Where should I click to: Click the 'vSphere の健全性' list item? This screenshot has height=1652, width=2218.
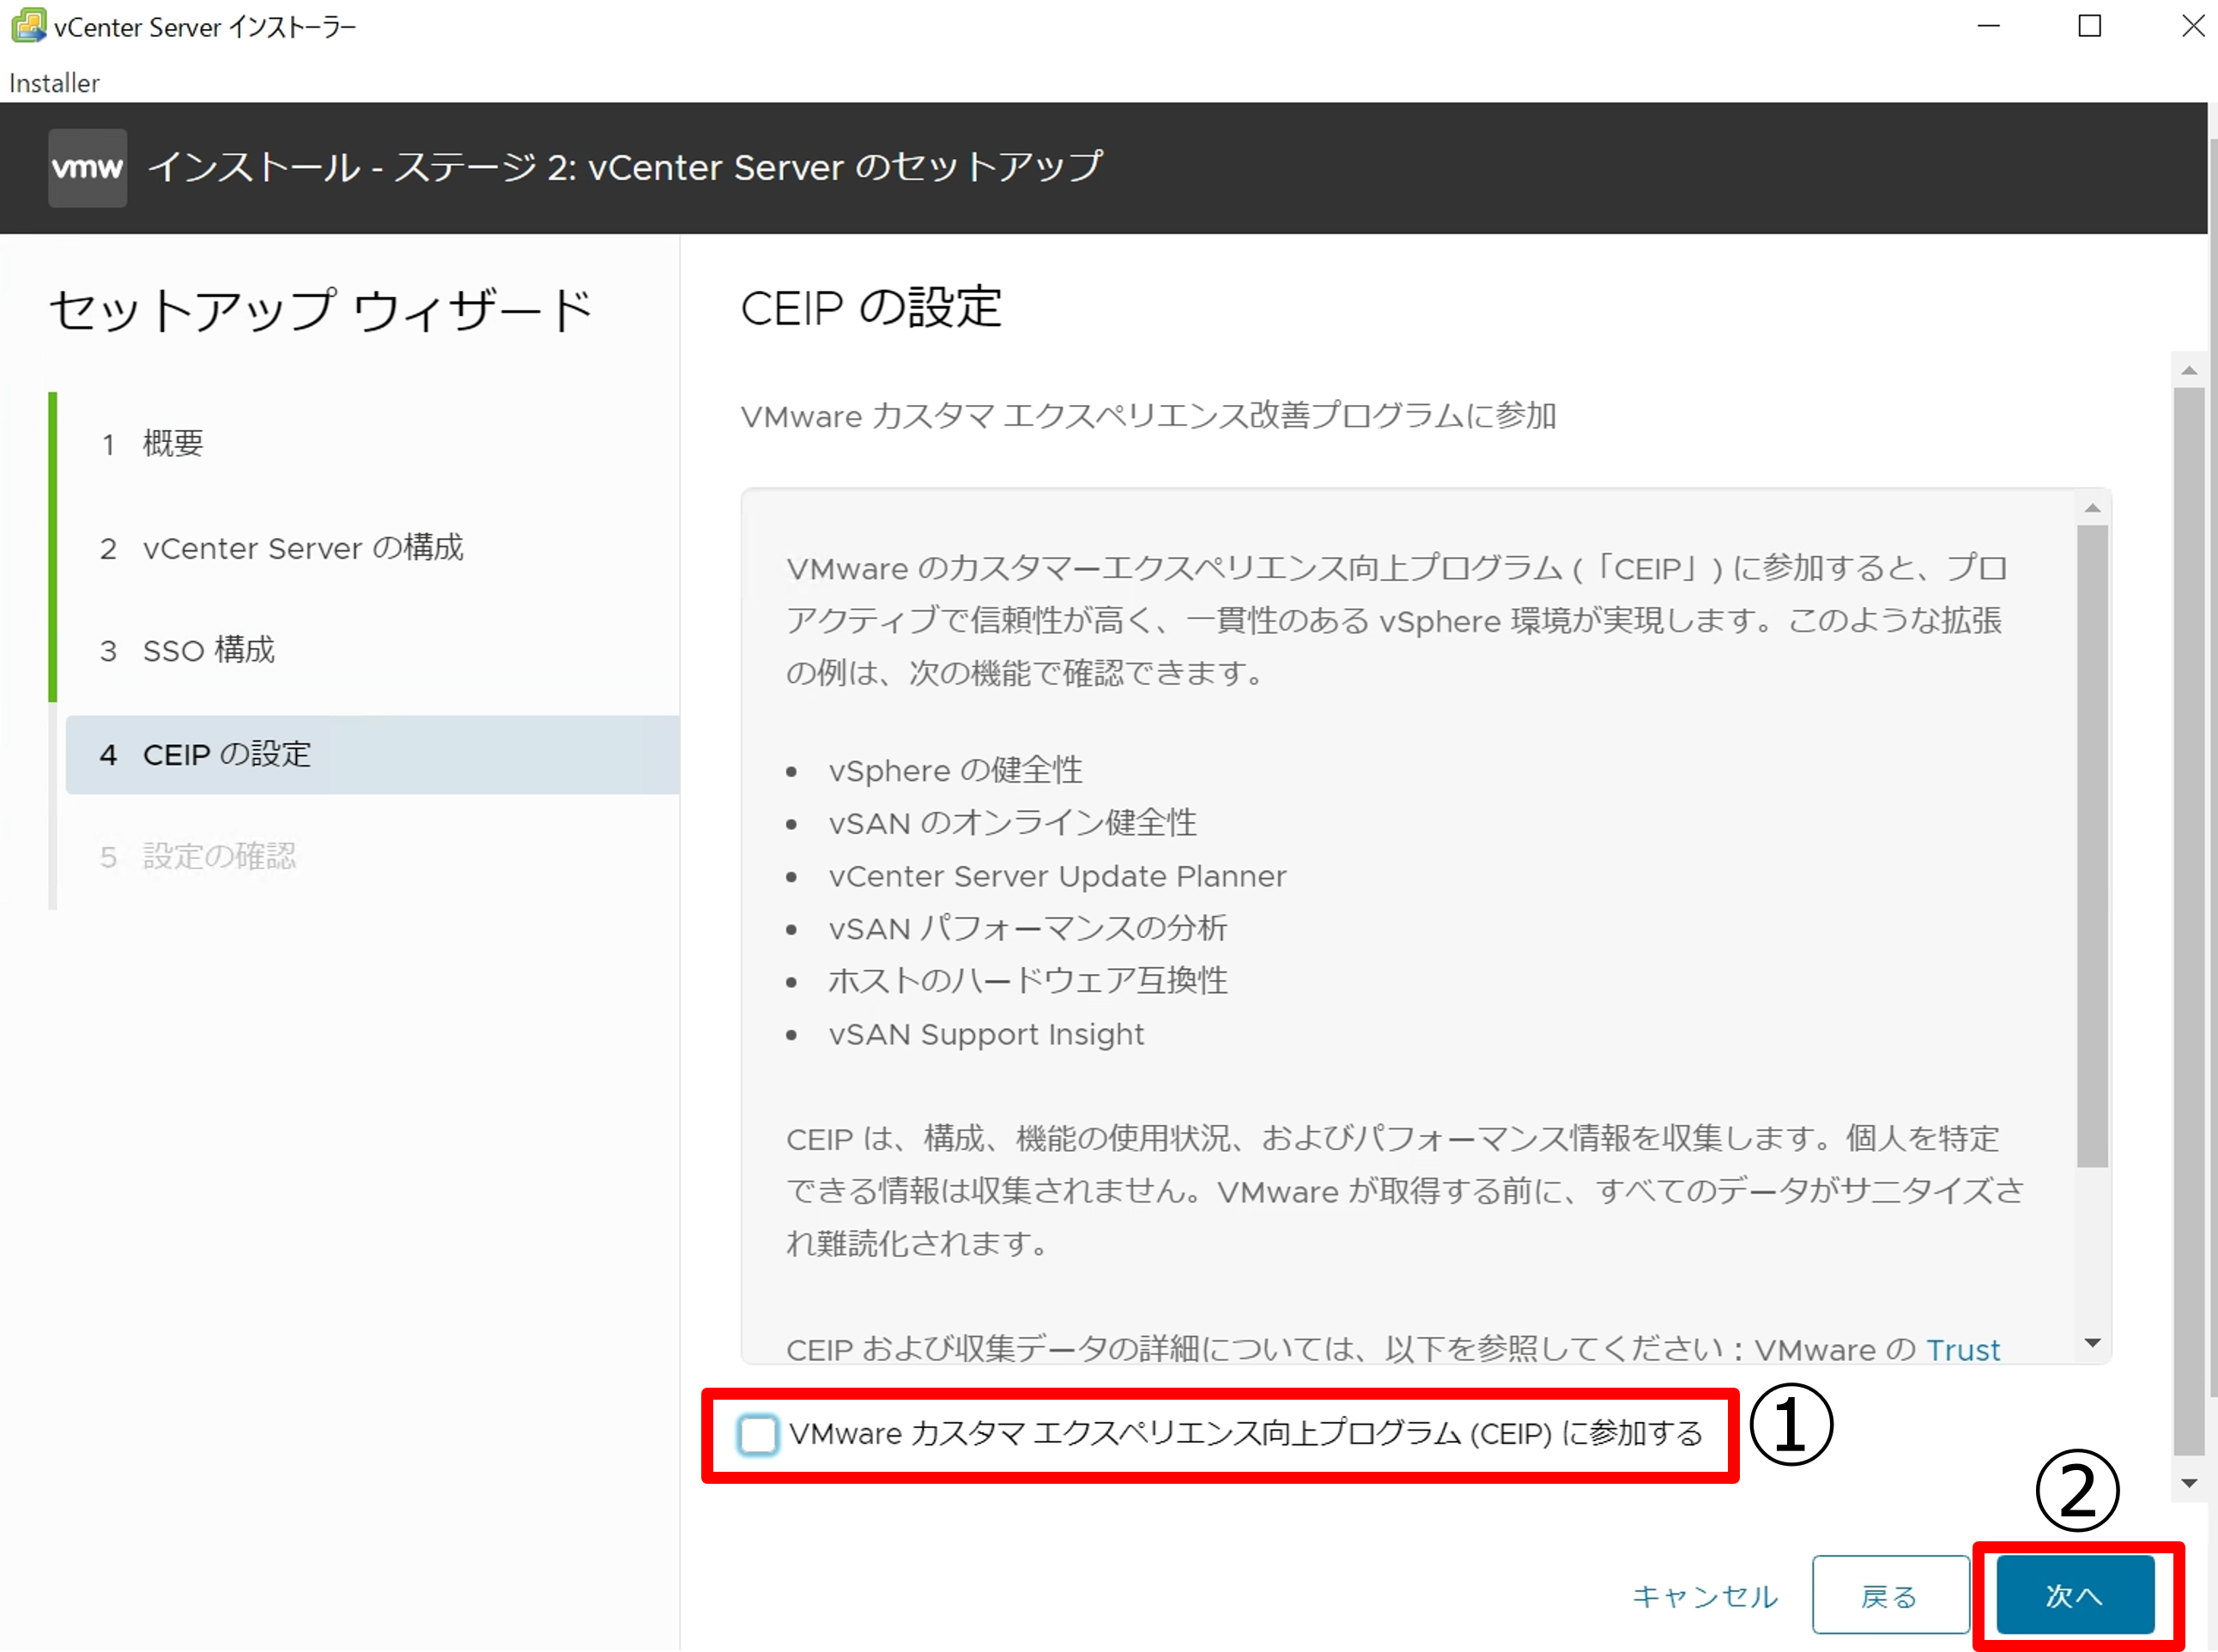tap(955, 771)
